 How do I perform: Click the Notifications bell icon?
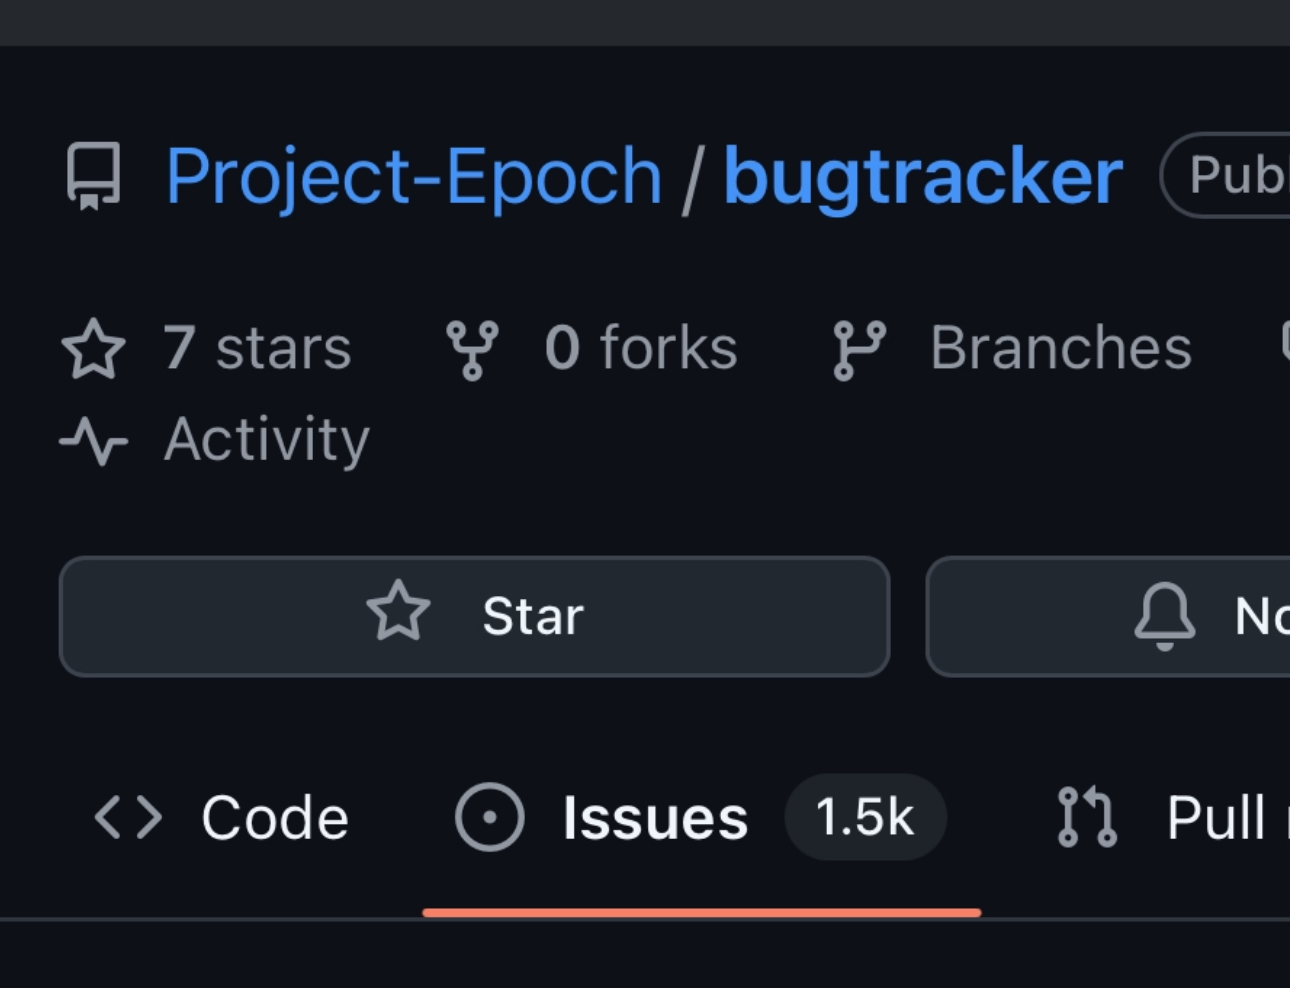click(x=1164, y=616)
